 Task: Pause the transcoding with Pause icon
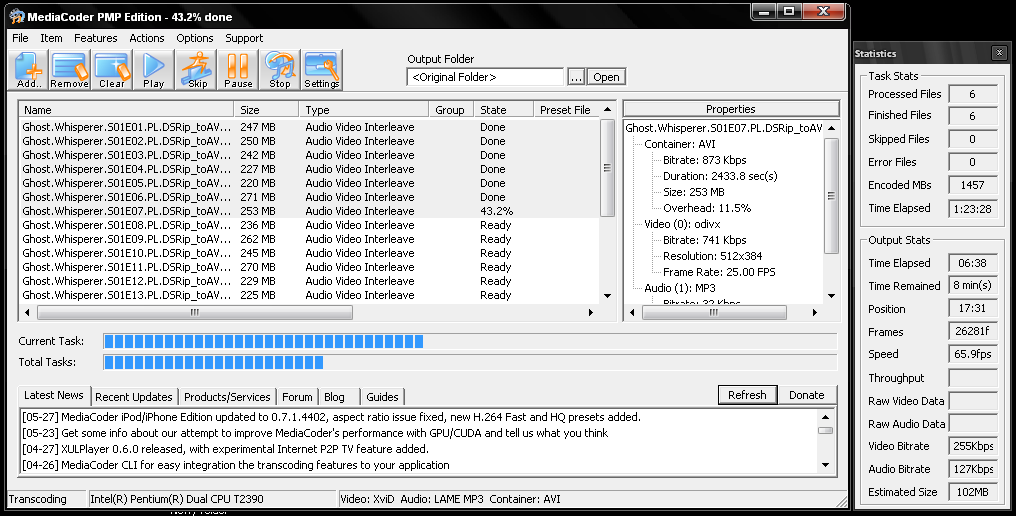[x=238, y=70]
